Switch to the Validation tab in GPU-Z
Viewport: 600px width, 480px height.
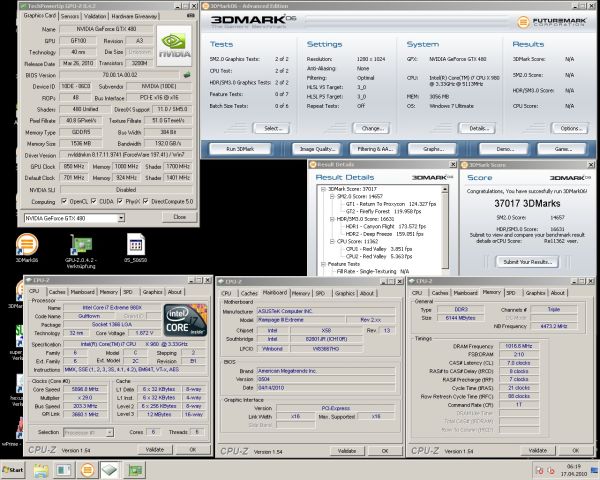point(95,16)
